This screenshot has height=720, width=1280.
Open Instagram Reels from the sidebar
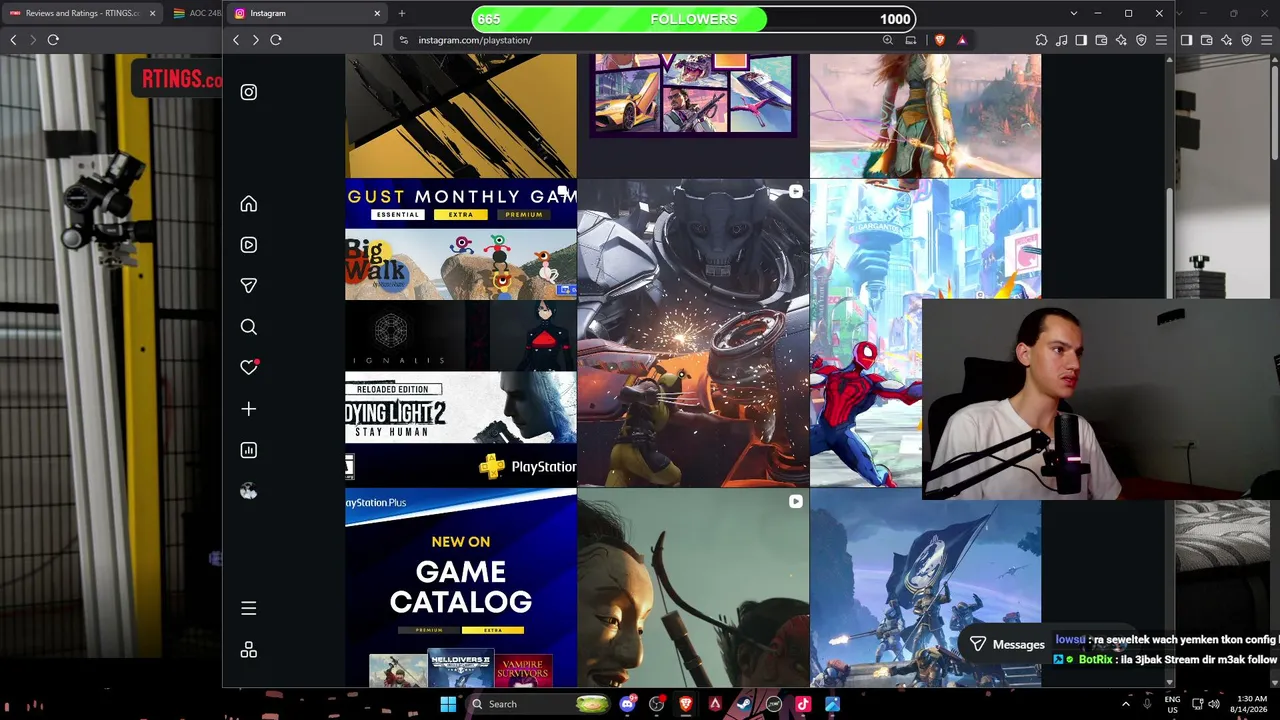(249, 245)
